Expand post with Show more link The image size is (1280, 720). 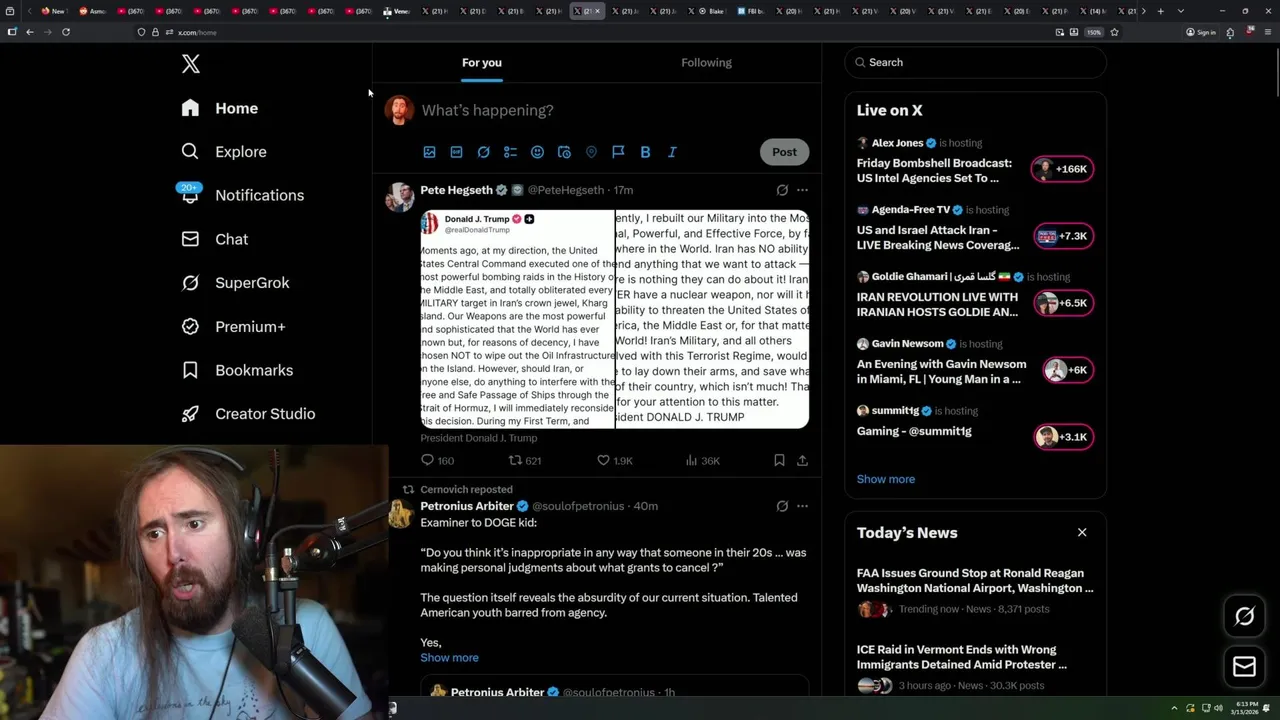click(449, 658)
